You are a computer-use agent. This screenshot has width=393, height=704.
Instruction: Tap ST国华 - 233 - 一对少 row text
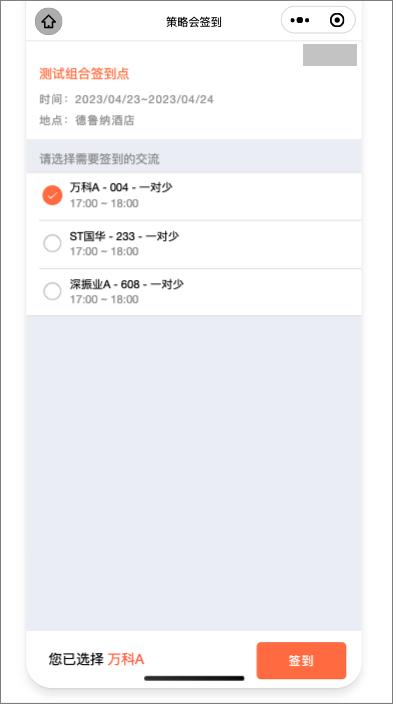(x=124, y=236)
